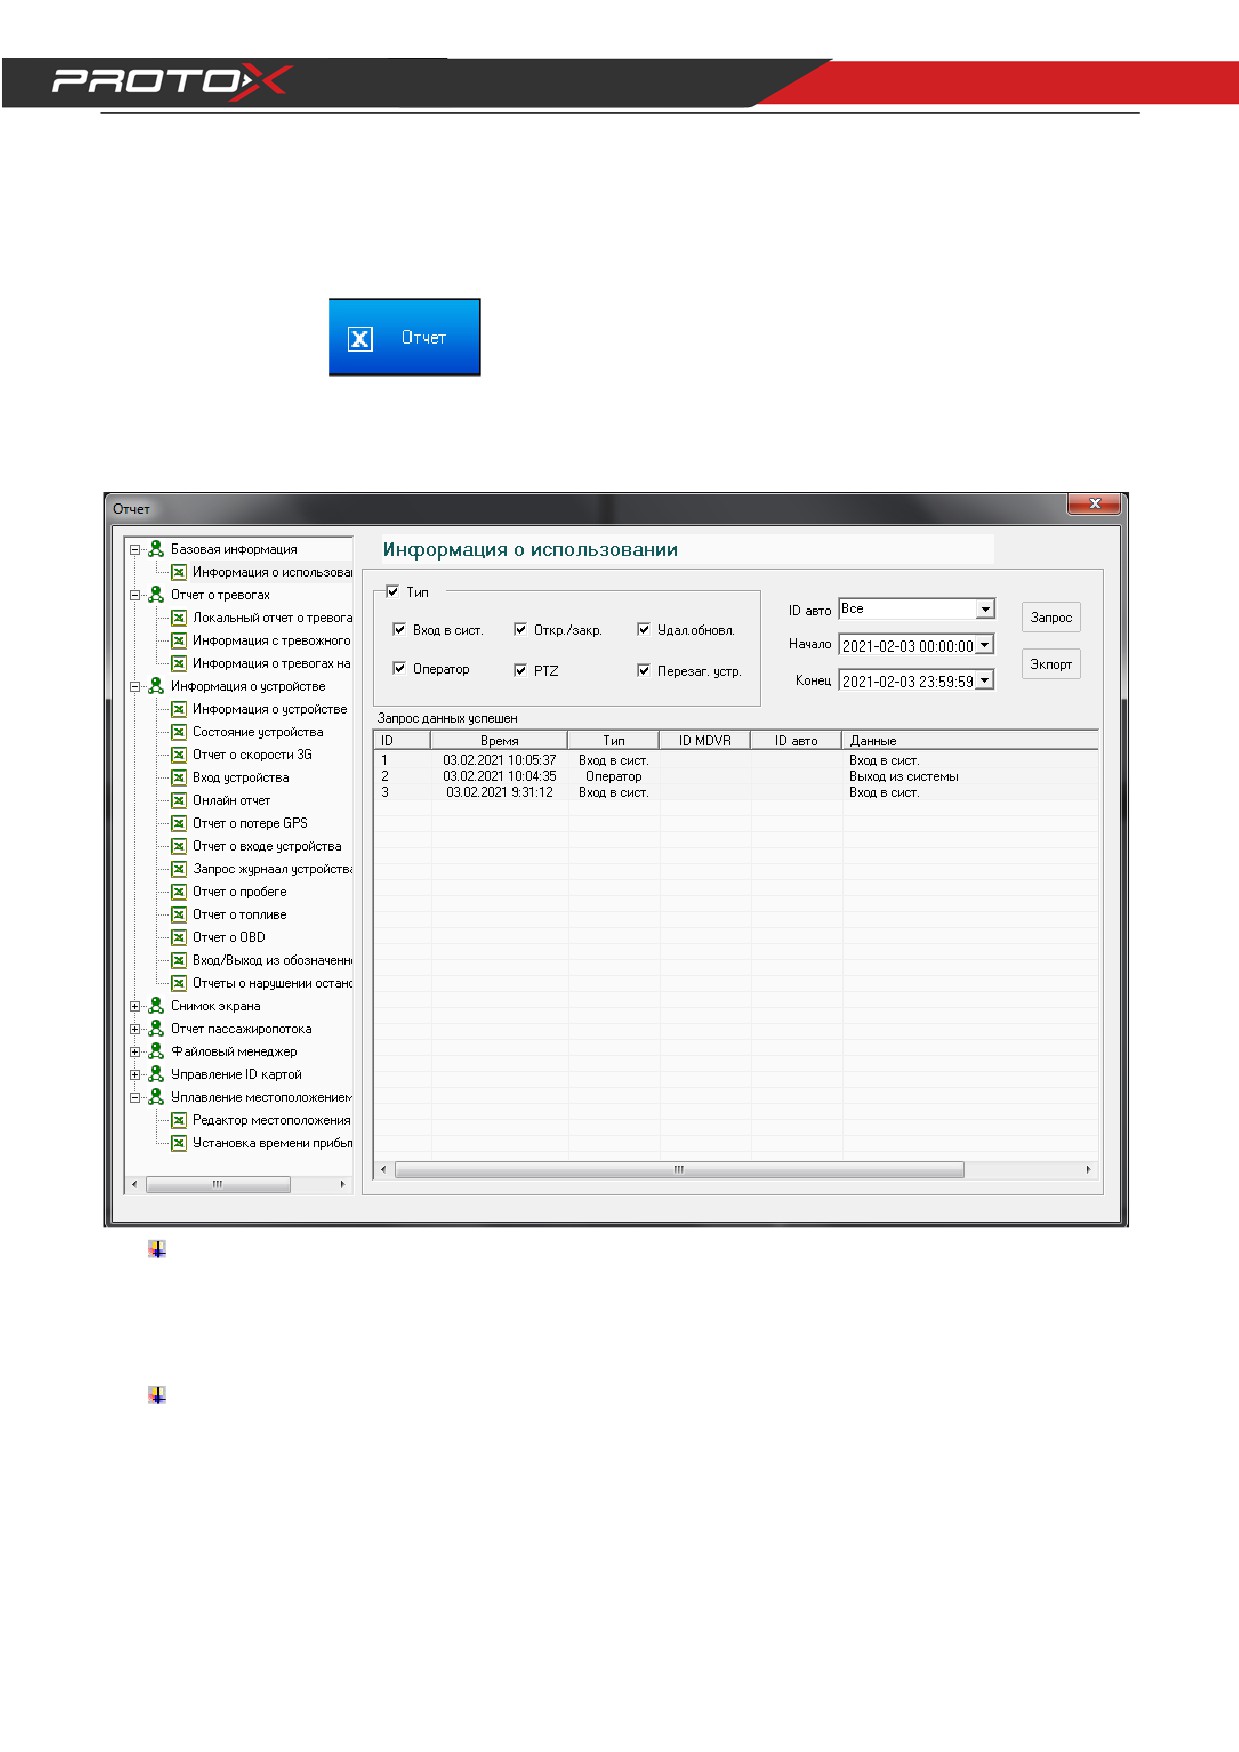
Task: Uncheck the Откр./закр. checkbox
Action: click(520, 630)
